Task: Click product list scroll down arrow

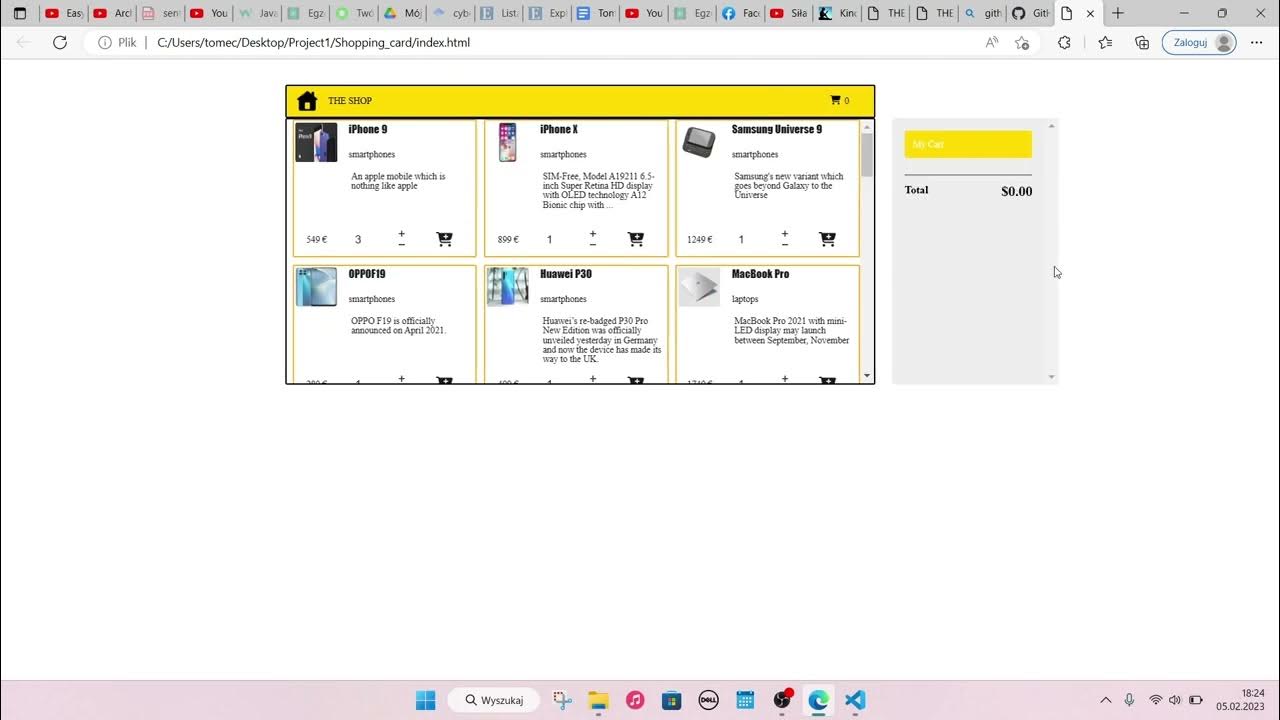Action: coord(867,377)
